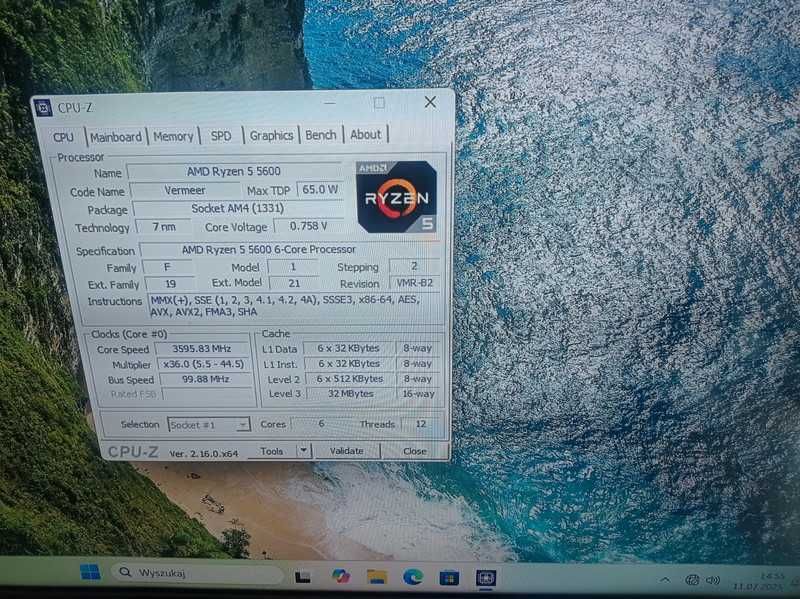Open the network tray icon

pos(692,580)
